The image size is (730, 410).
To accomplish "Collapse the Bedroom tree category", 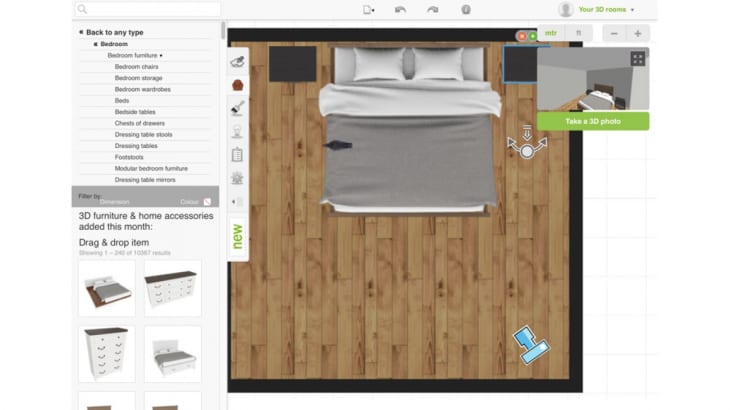I will pyautogui.click(x=96, y=44).
